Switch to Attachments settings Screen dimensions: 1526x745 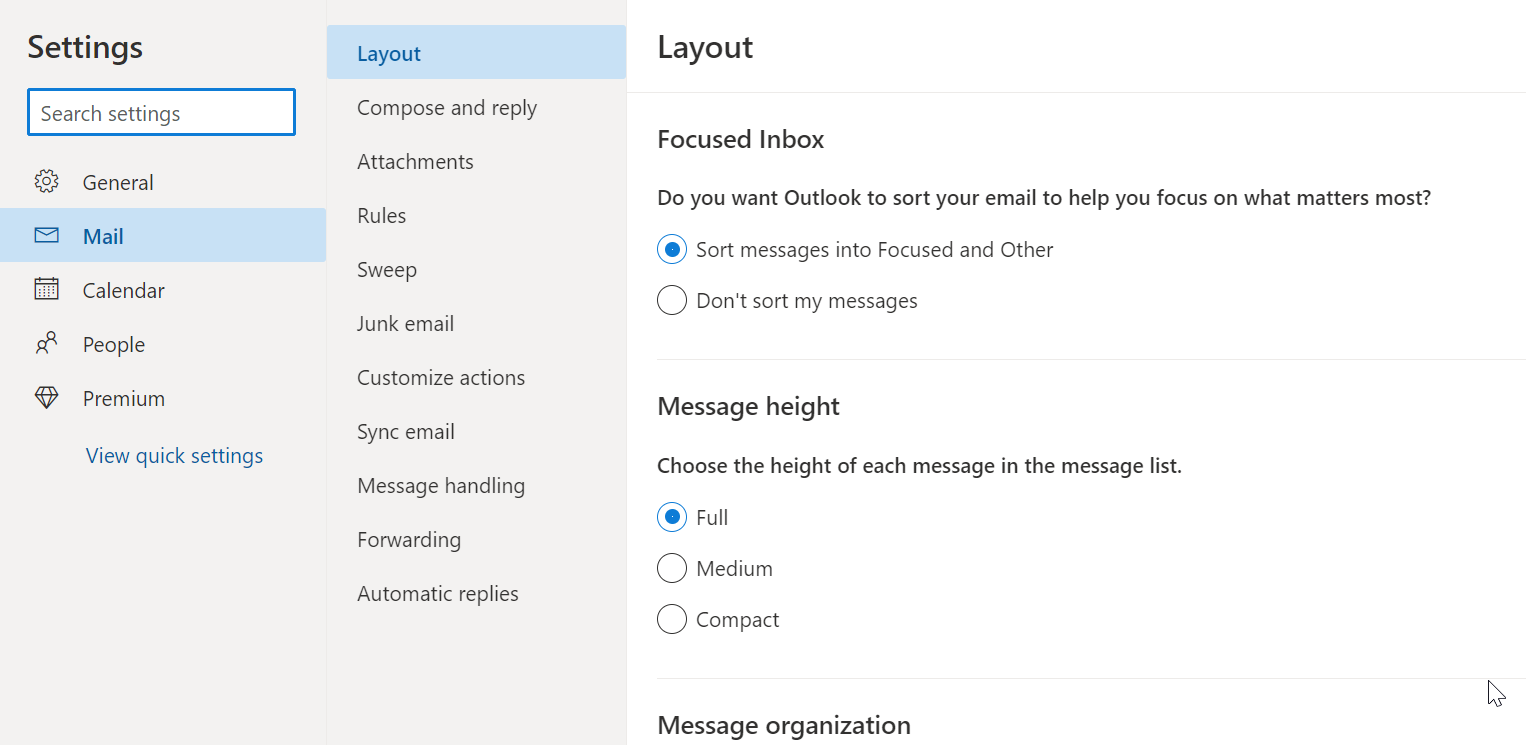[415, 161]
